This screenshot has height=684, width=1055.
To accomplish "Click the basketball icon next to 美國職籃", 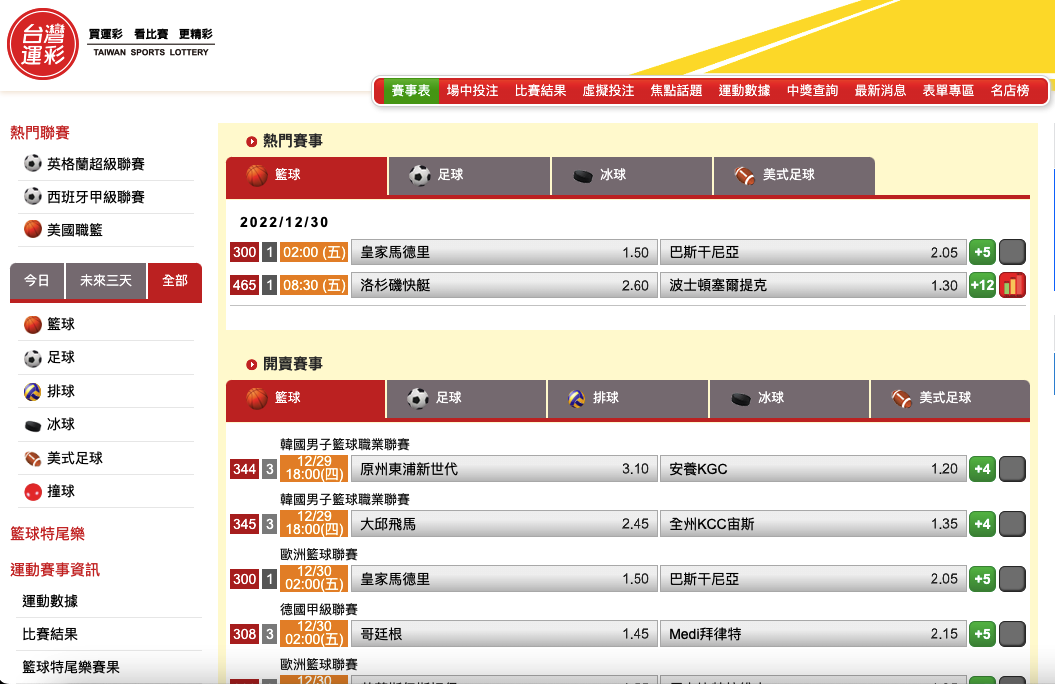I will [x=33, y=230].
